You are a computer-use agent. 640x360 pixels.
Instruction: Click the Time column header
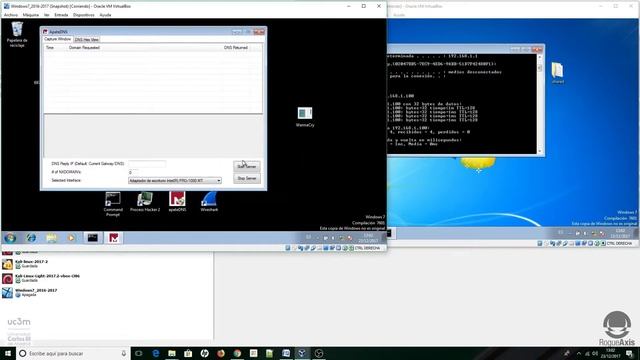pyautogui.click(x=50, y=48)
